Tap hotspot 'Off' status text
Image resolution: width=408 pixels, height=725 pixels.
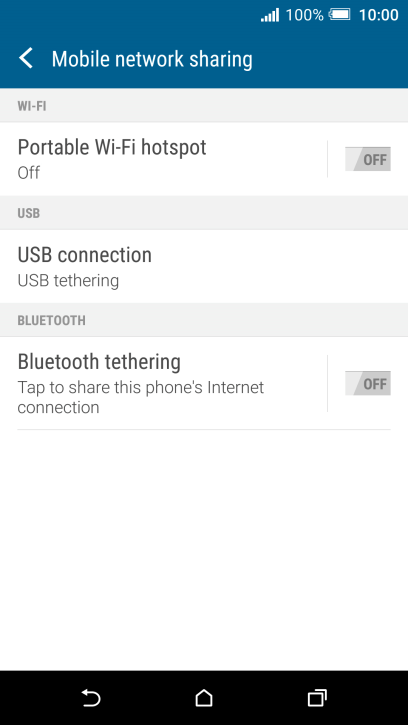(29, 173)
